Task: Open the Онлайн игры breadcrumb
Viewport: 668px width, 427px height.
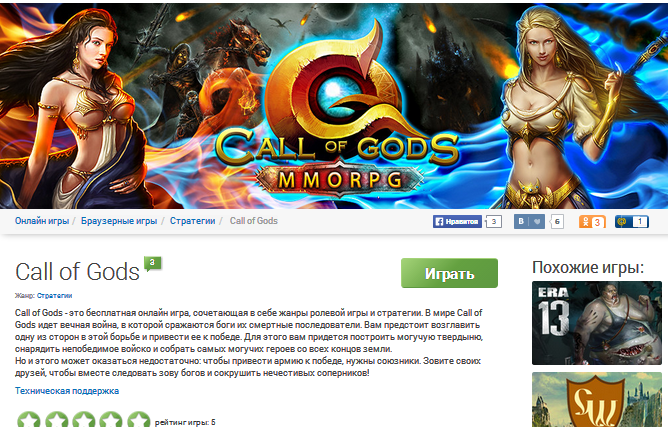Action: point(42,221)
